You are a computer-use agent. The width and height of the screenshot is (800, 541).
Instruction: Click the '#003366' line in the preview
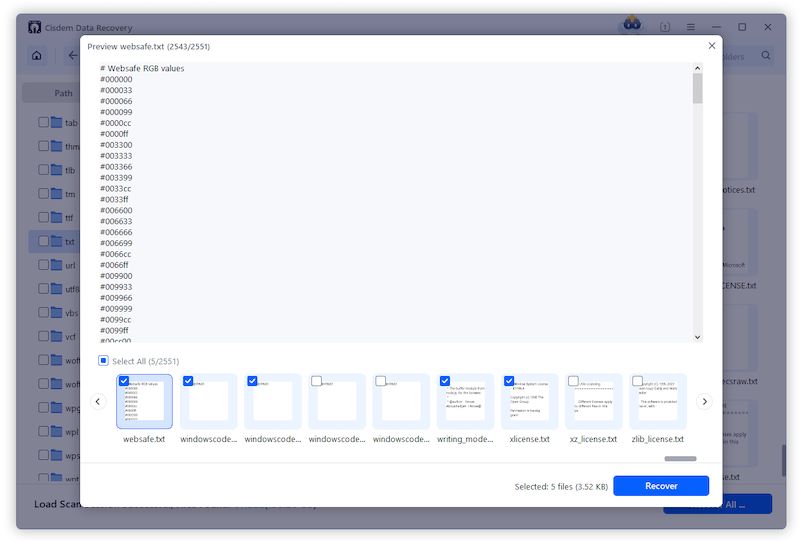(x=116, y=166)
